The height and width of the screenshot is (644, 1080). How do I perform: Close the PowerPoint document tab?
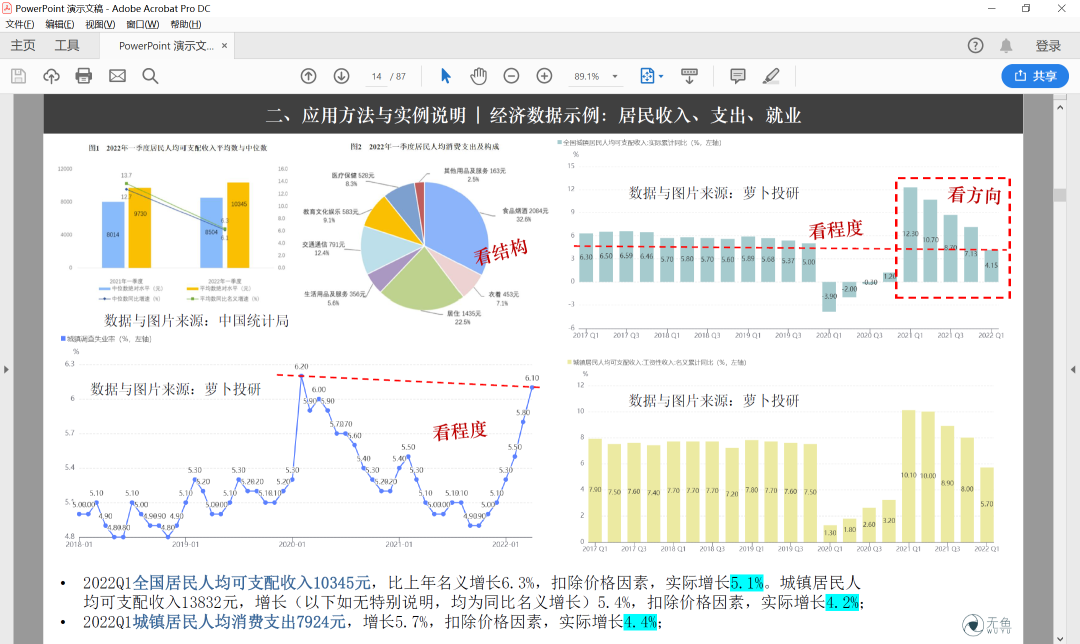point(225,45)
